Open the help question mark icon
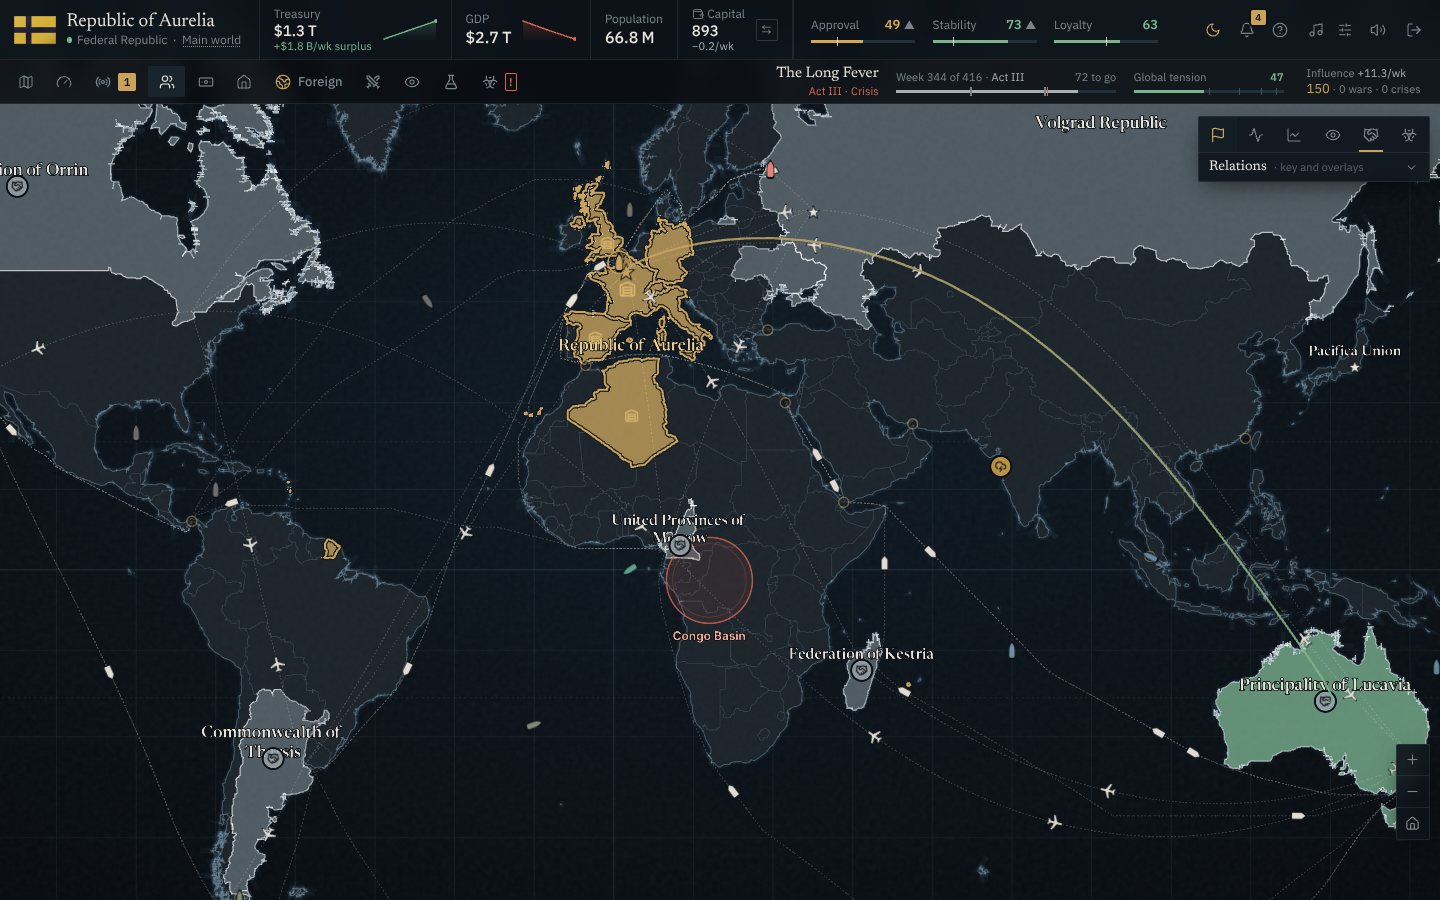Screen dimensions: 1440x900 [x=1280, y=30]
